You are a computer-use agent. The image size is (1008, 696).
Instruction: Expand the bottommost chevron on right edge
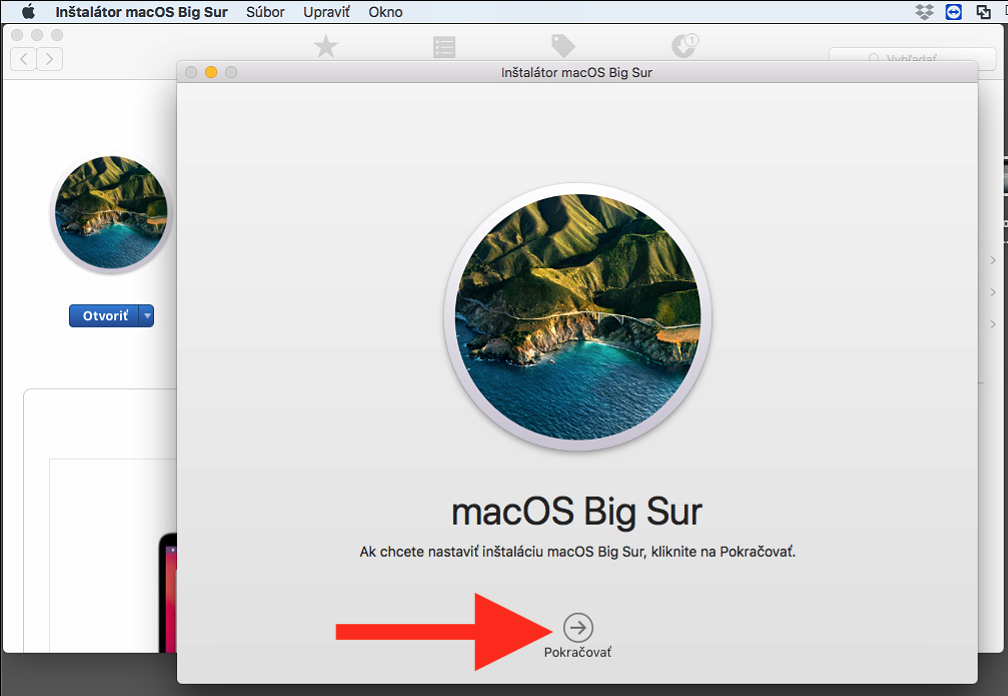tap(992, 324)
